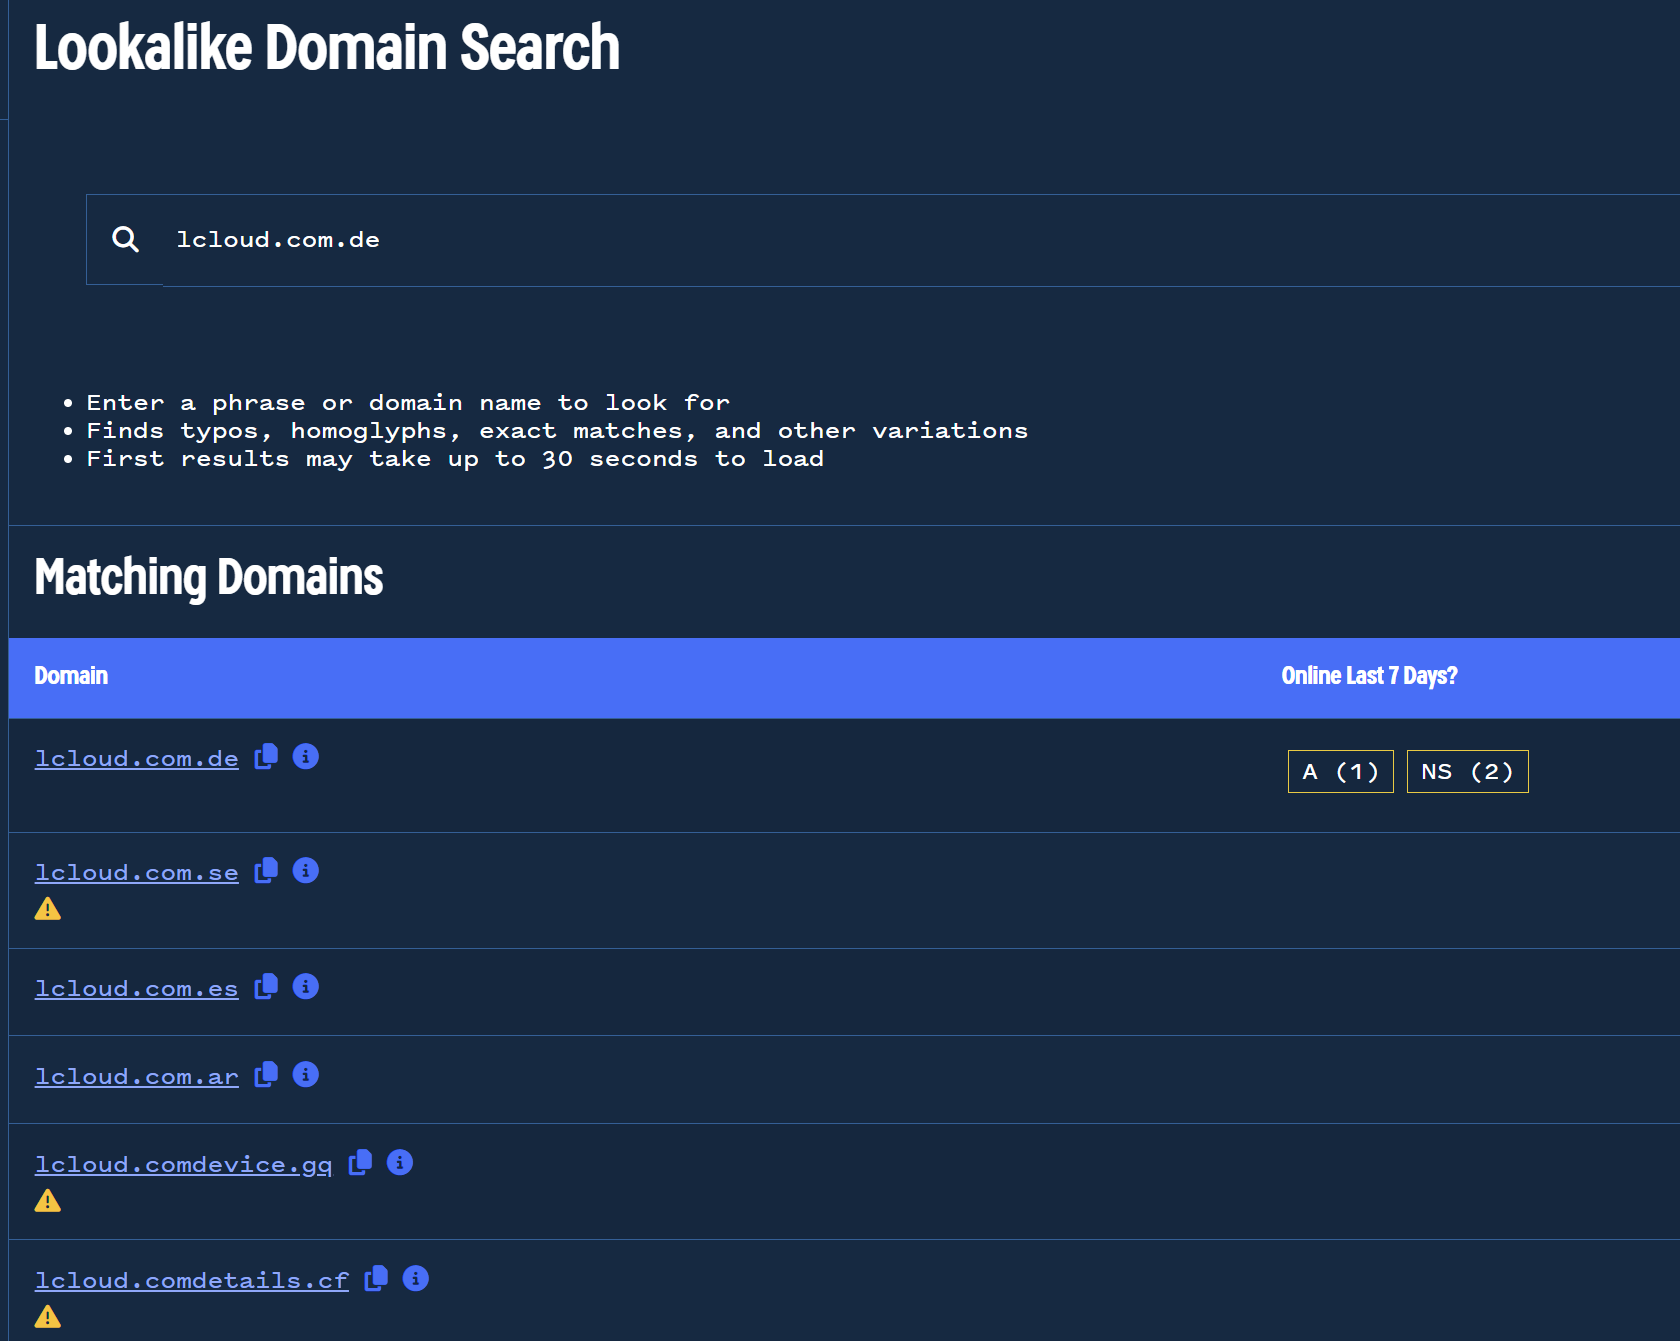Click the warning icon under lcloud.comdetails.cf
The image size is (1680, 1341).
(x=48, y=1316)
